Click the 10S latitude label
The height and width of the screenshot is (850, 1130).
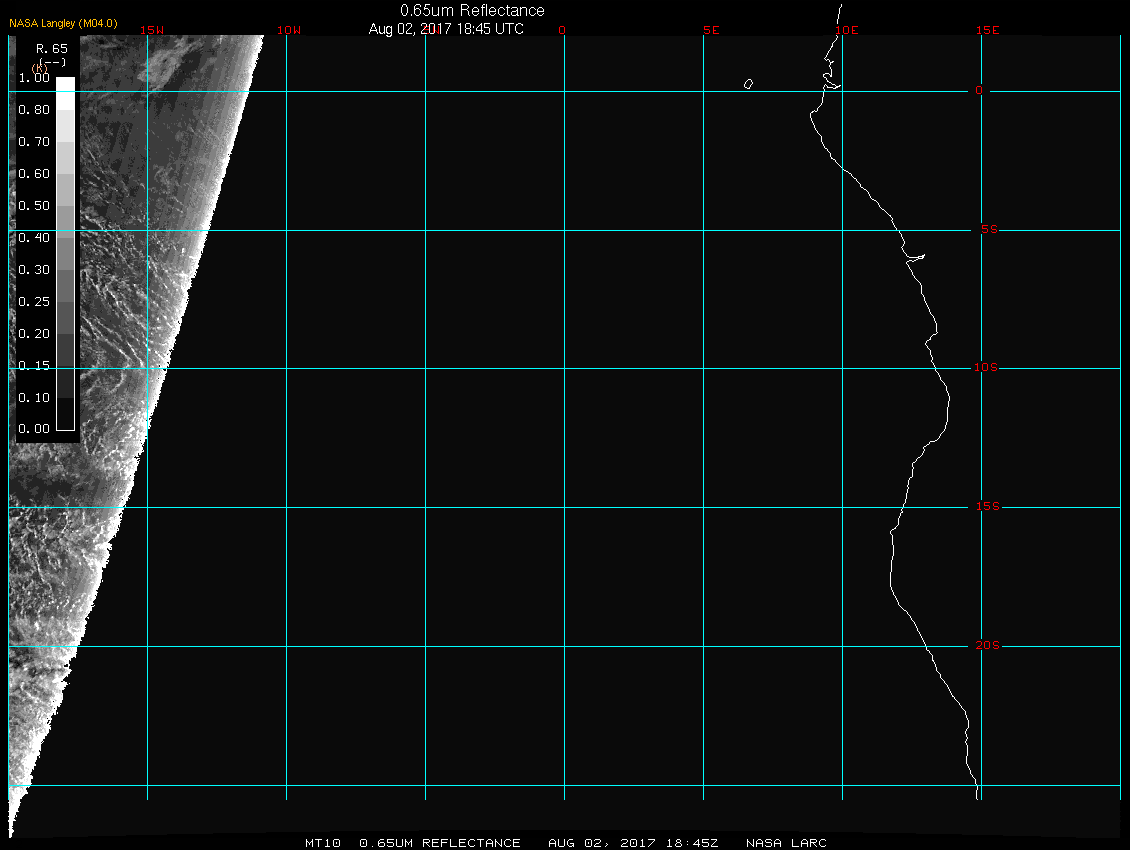click(x=986, y=368)
